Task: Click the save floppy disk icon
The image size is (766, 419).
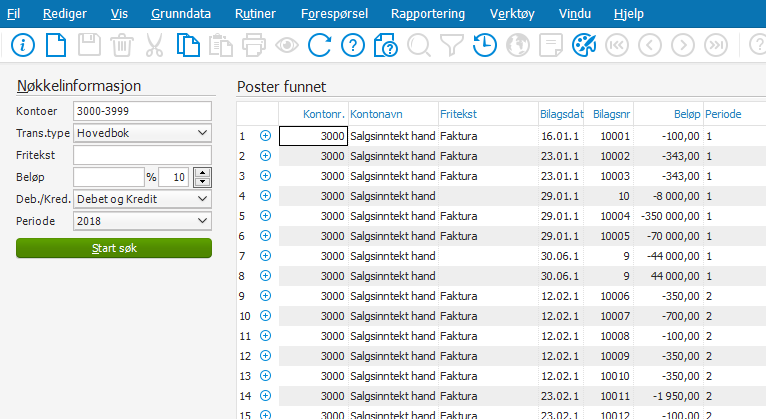Action: pos(89,45)
